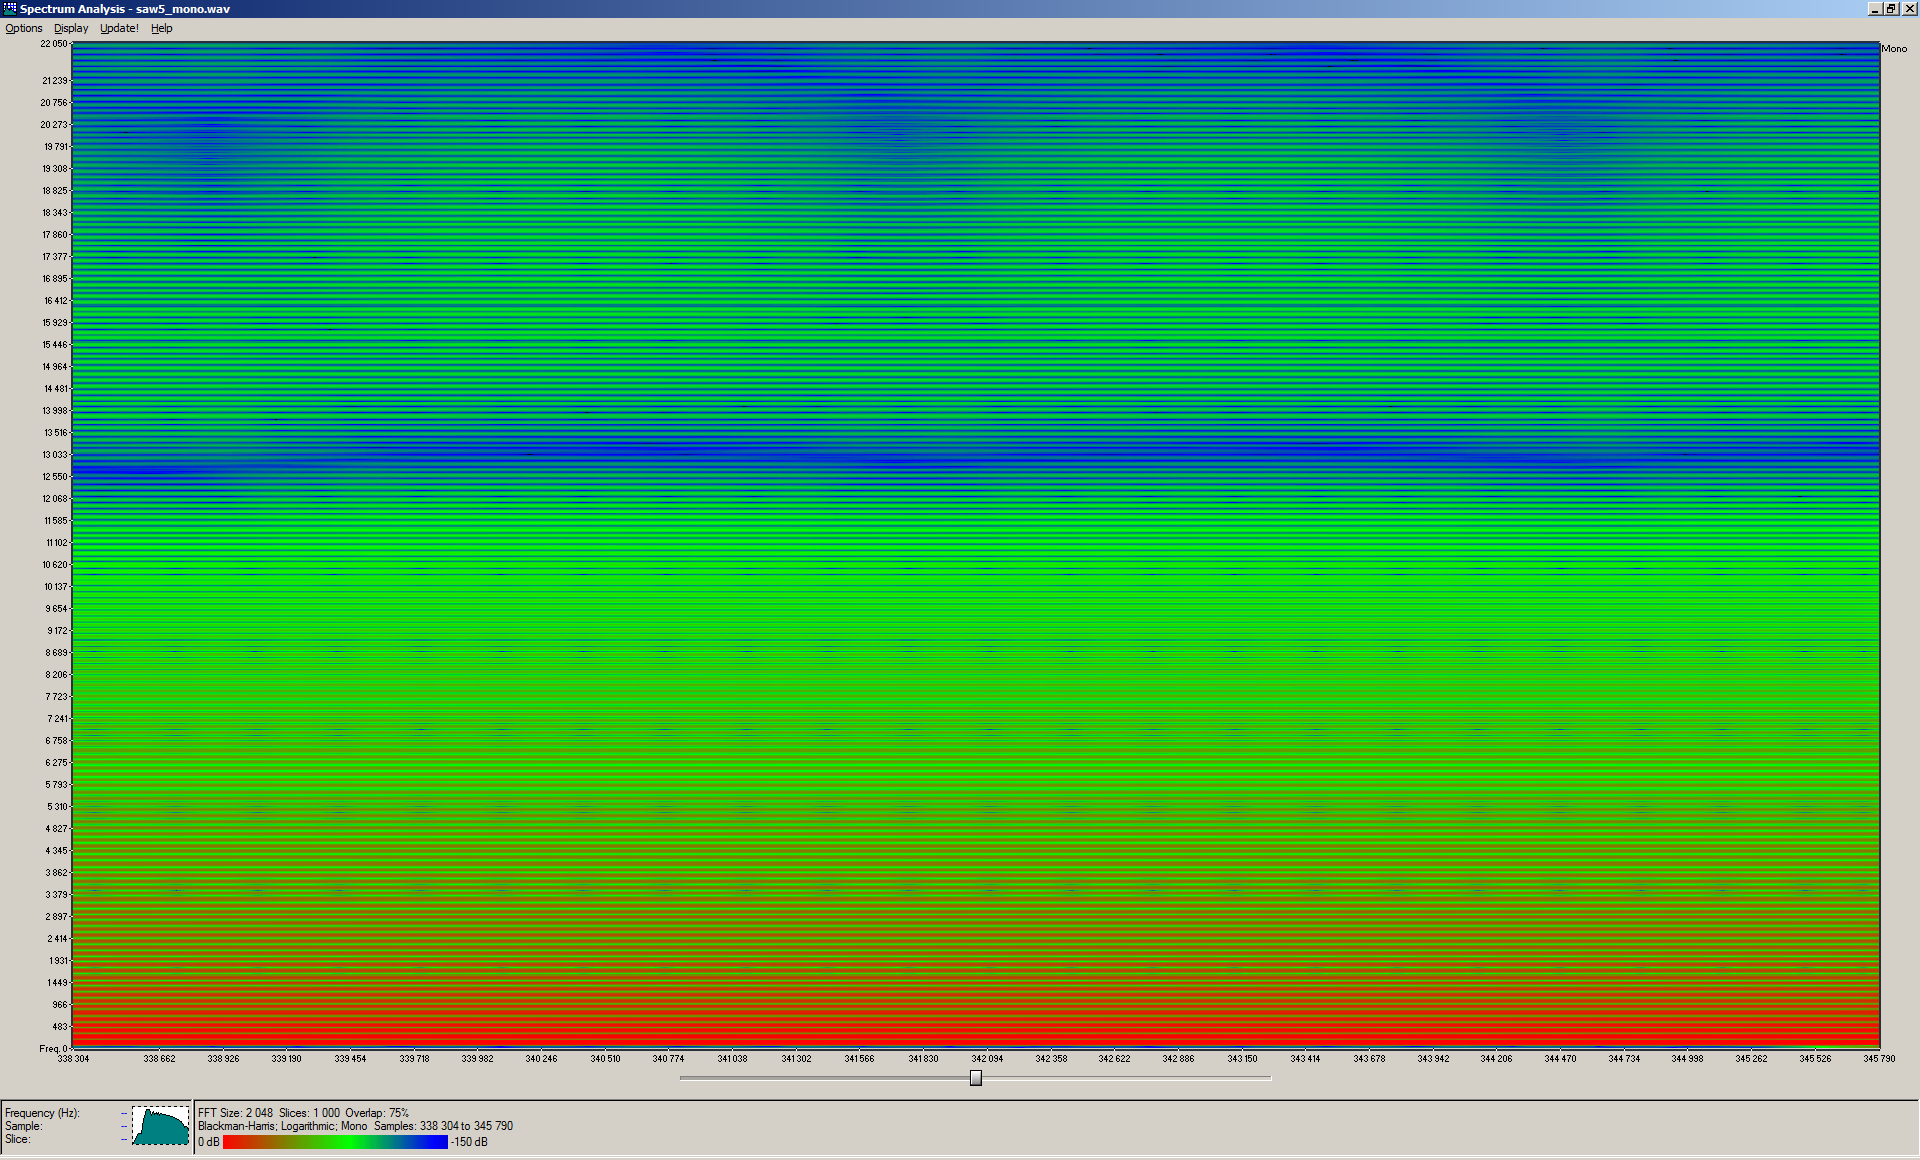The height and width of the screenshot is (1160, 1920).
Task: Click the Blackman-Harris; Logarithmic; Mono text
Action: (x=282, y=1126)
